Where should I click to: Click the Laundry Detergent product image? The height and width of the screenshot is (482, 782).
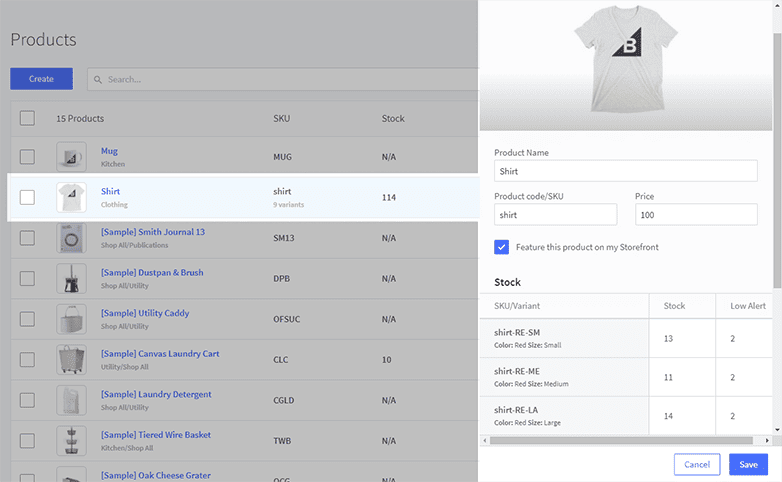click(71, 401)
